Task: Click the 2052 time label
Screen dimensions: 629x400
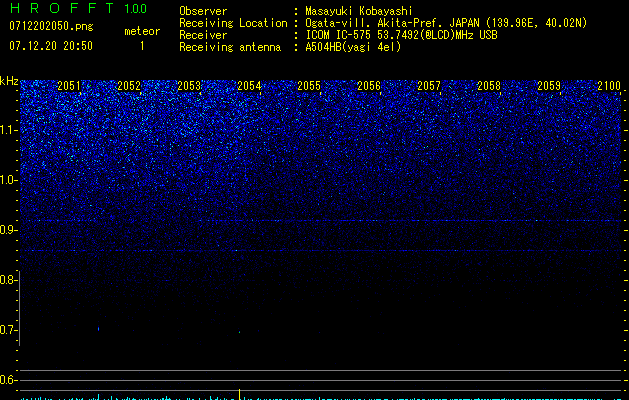Action: pos(129,86)
